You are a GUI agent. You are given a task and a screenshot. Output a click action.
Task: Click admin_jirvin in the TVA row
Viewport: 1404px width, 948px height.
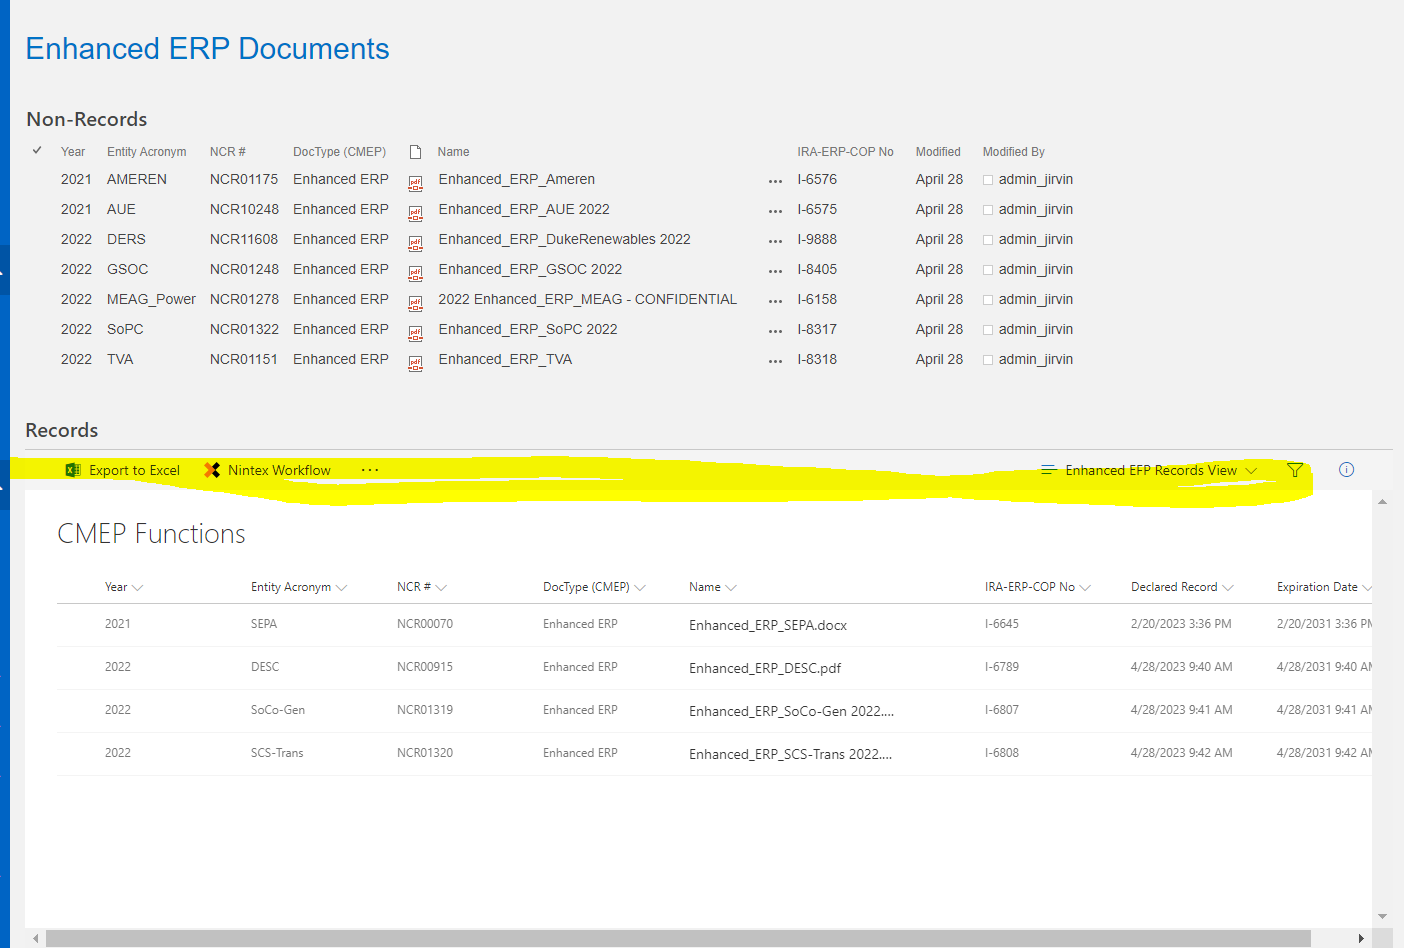click(1035, 359)
